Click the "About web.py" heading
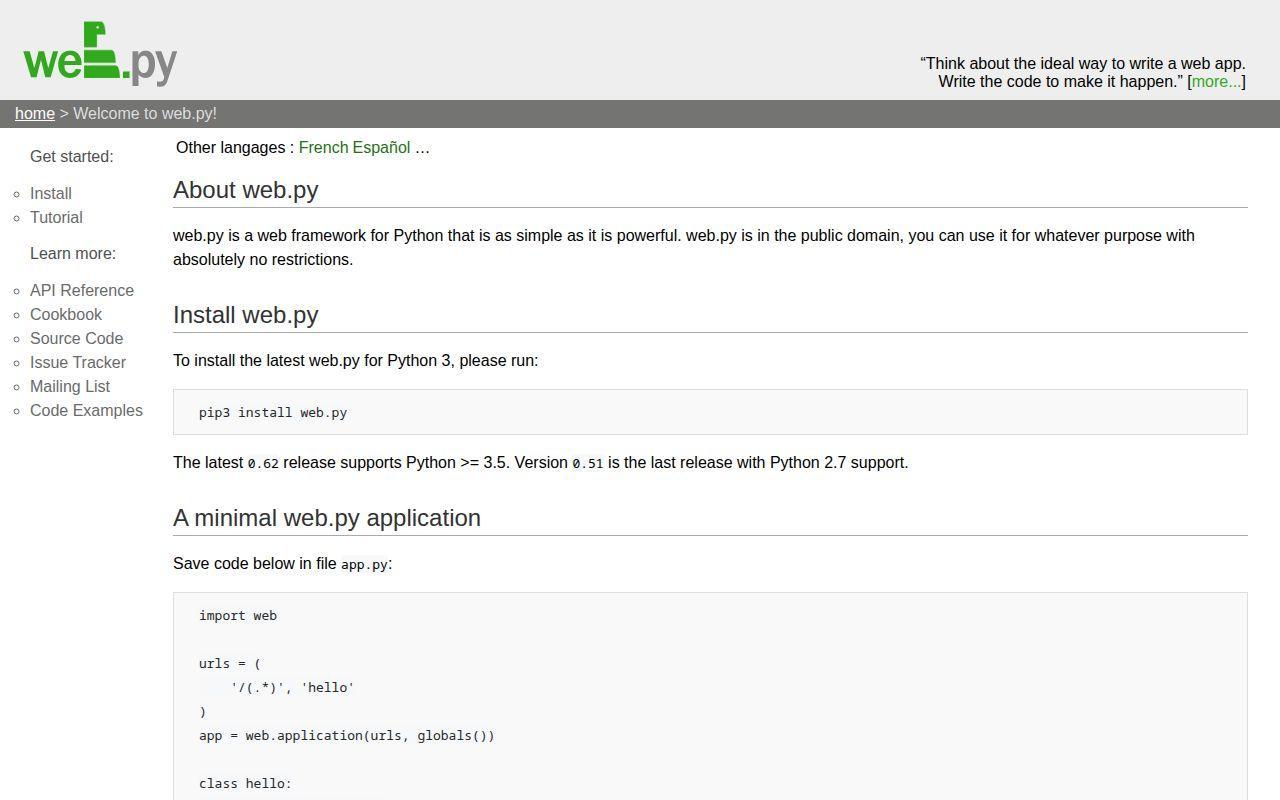1280x800 pixels. coord(246,190)
